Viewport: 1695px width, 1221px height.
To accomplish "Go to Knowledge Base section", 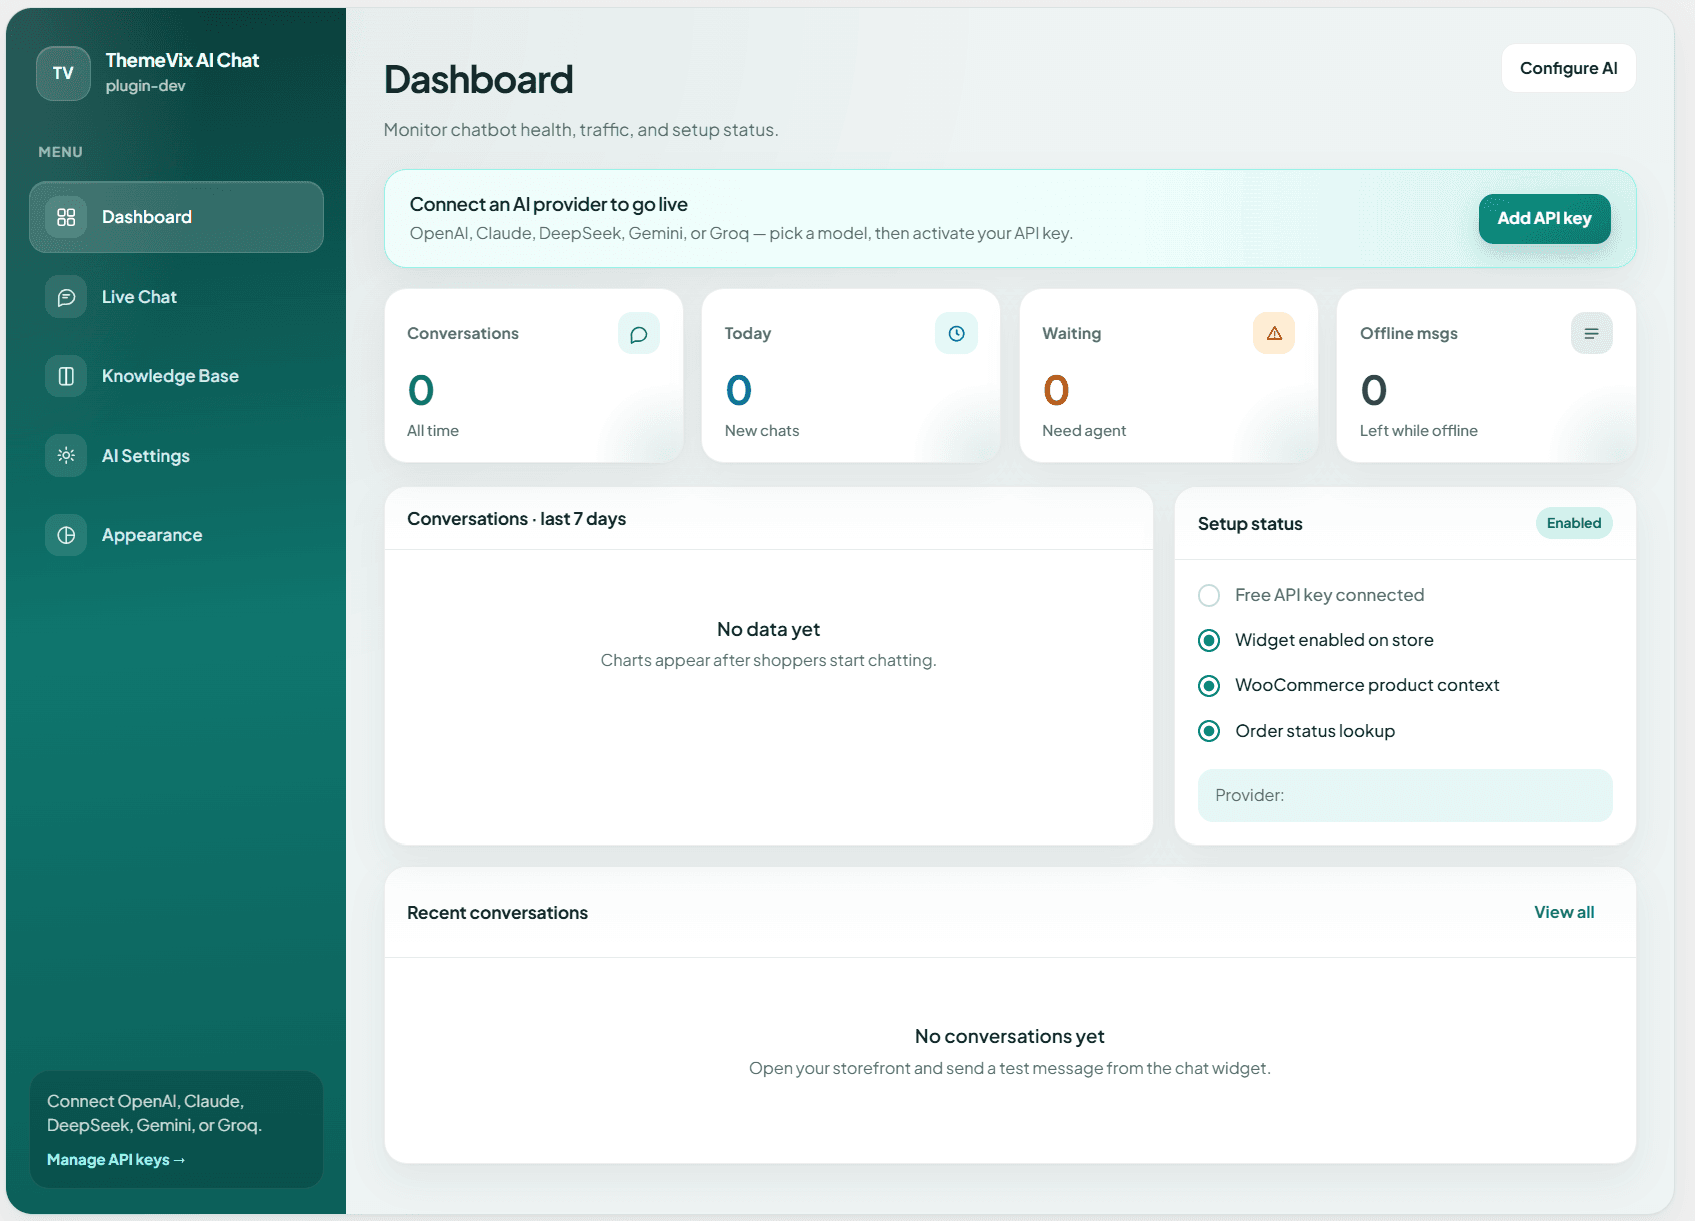I will click(176, 376).
